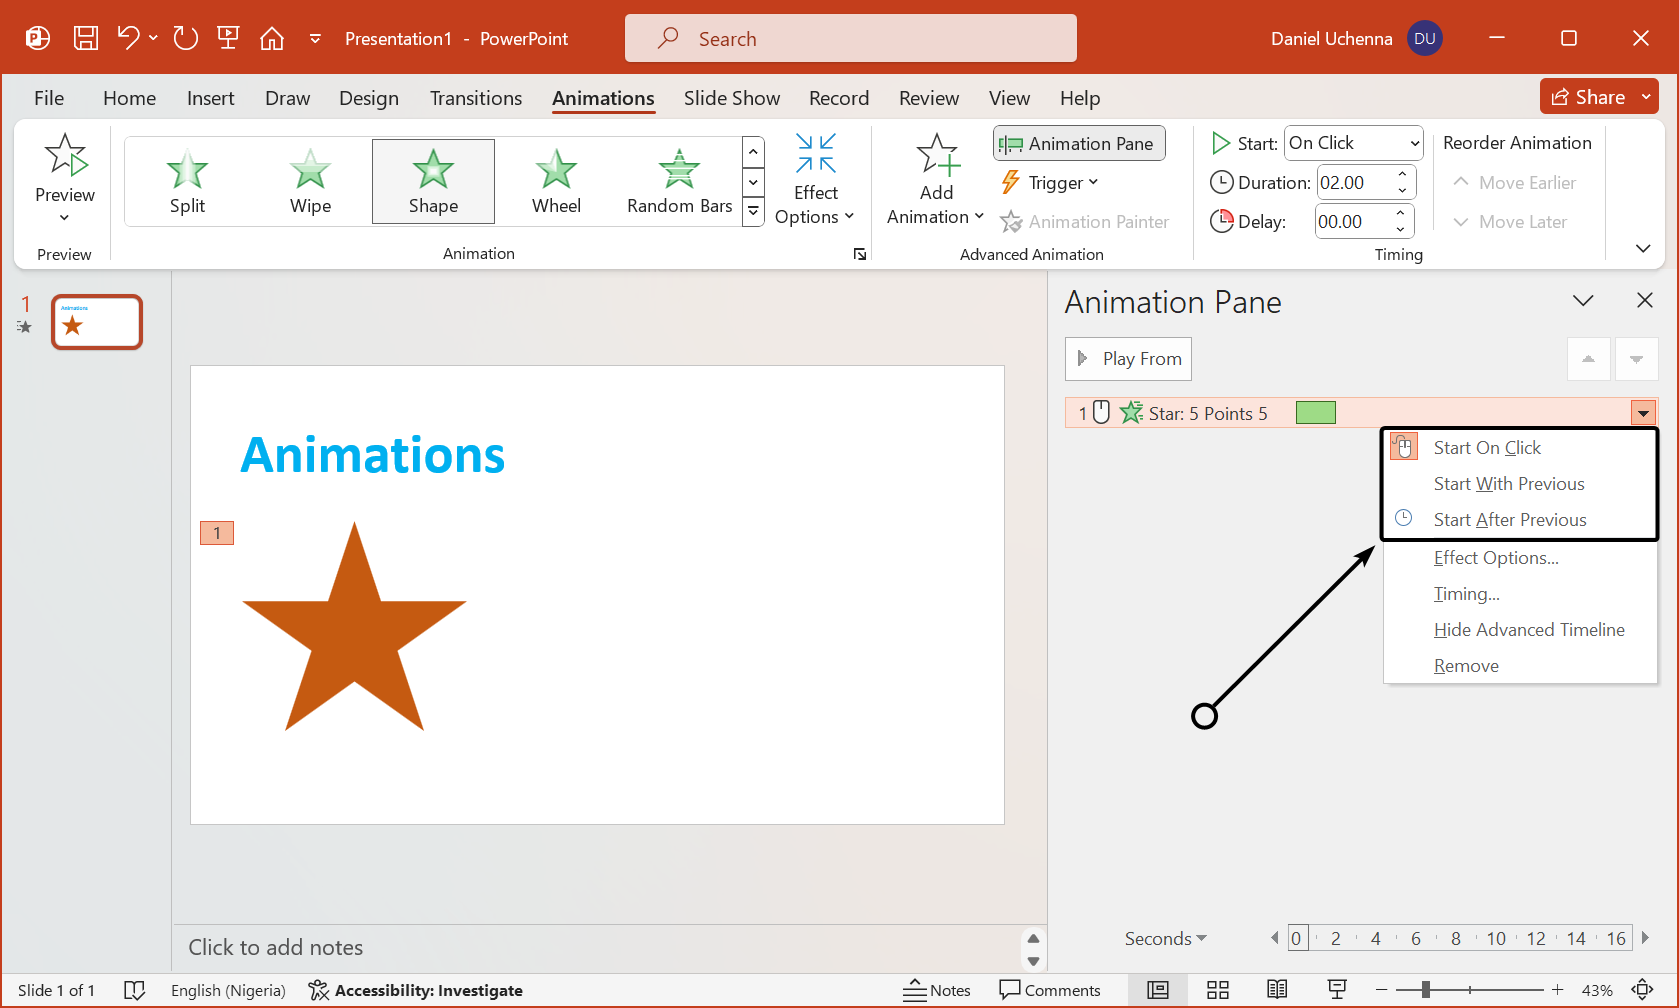Click the Play From button

[x=1129, y=359]
